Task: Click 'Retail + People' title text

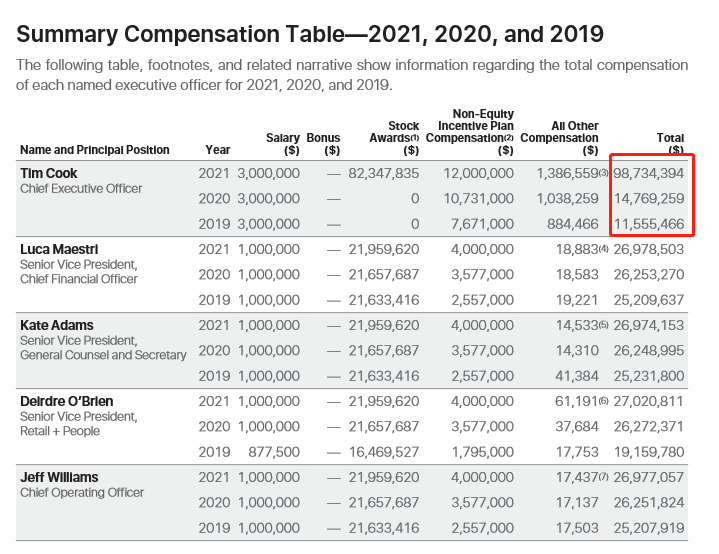Action: point(60,431)
